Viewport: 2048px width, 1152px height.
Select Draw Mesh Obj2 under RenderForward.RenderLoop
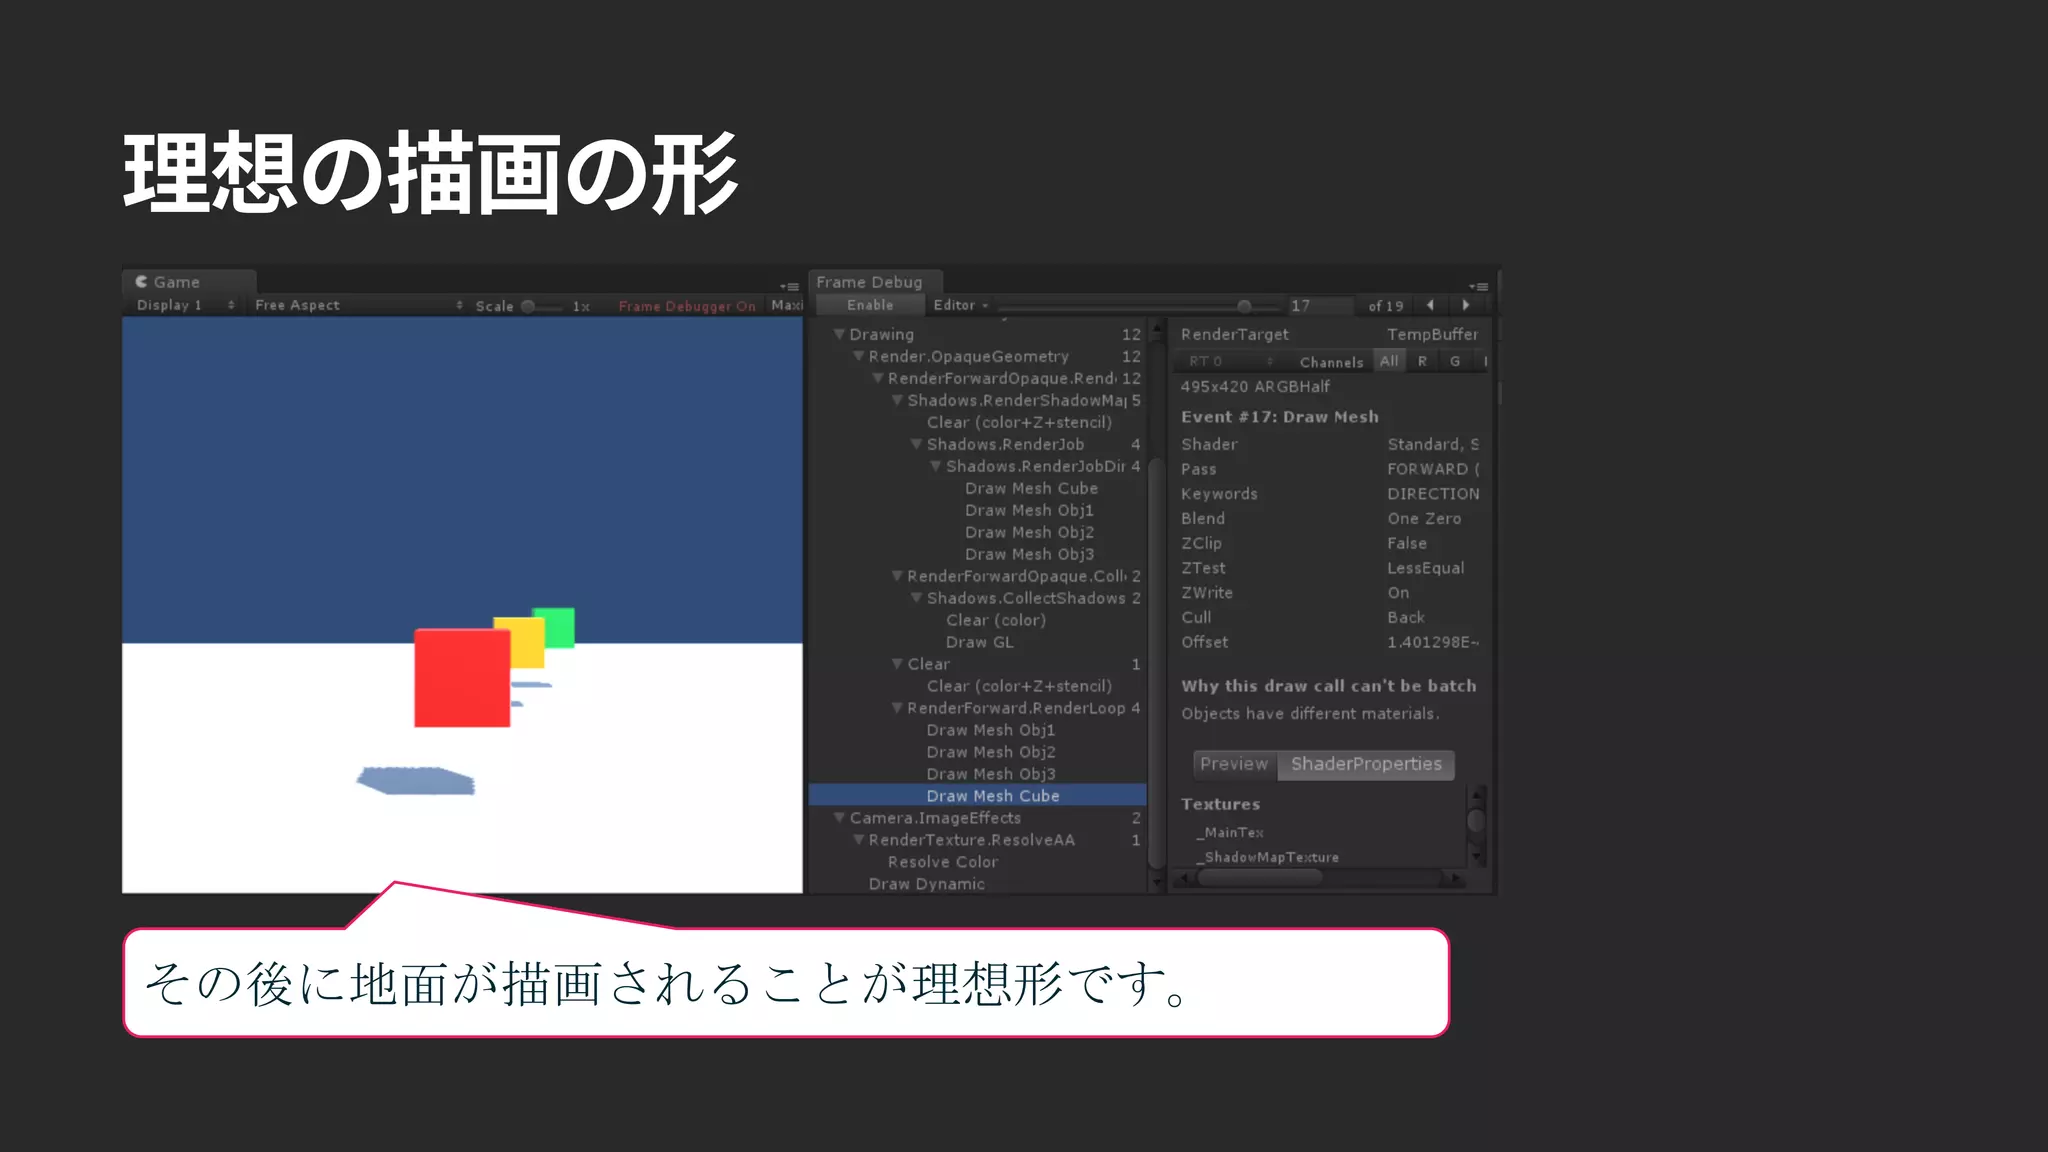coord(990,752)
